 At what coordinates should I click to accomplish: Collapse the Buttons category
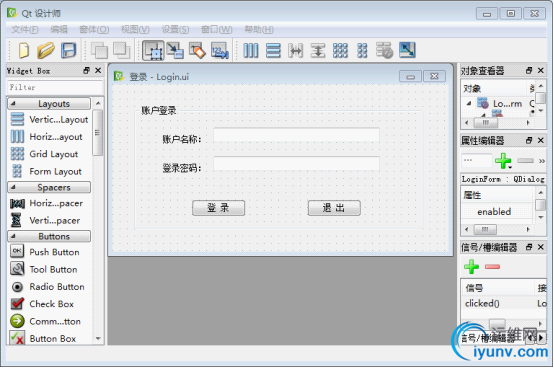point(13,236)
